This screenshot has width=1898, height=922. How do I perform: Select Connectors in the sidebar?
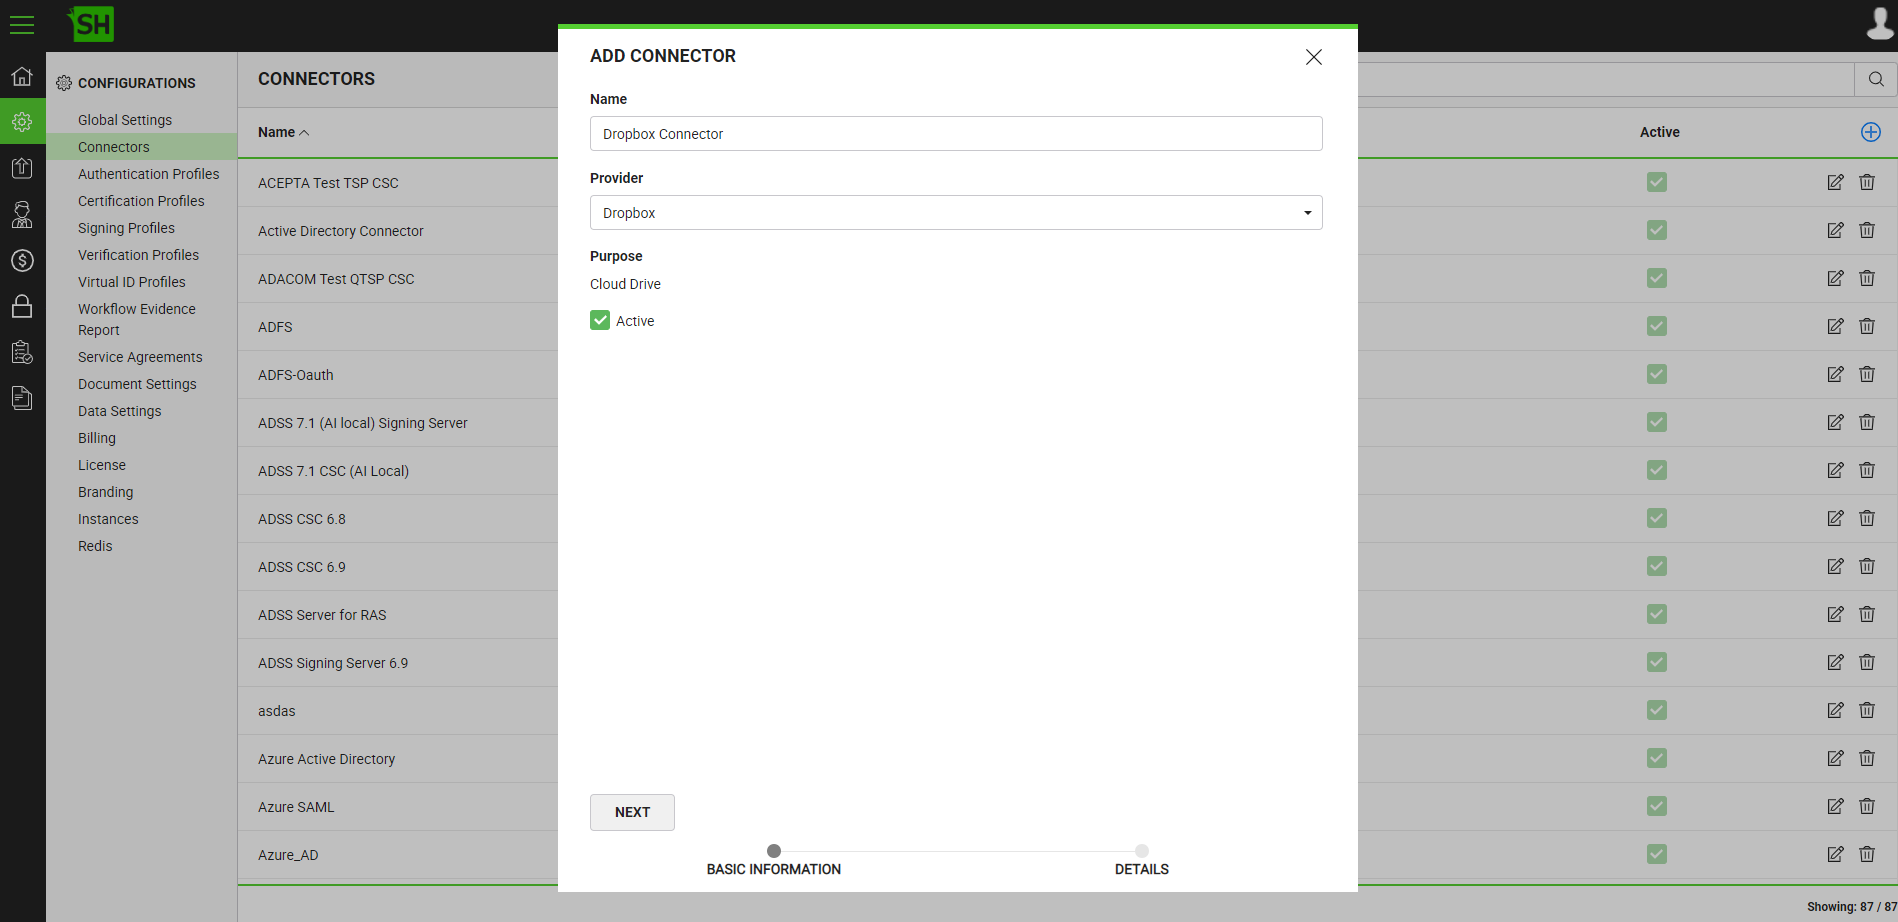(114, 147)
